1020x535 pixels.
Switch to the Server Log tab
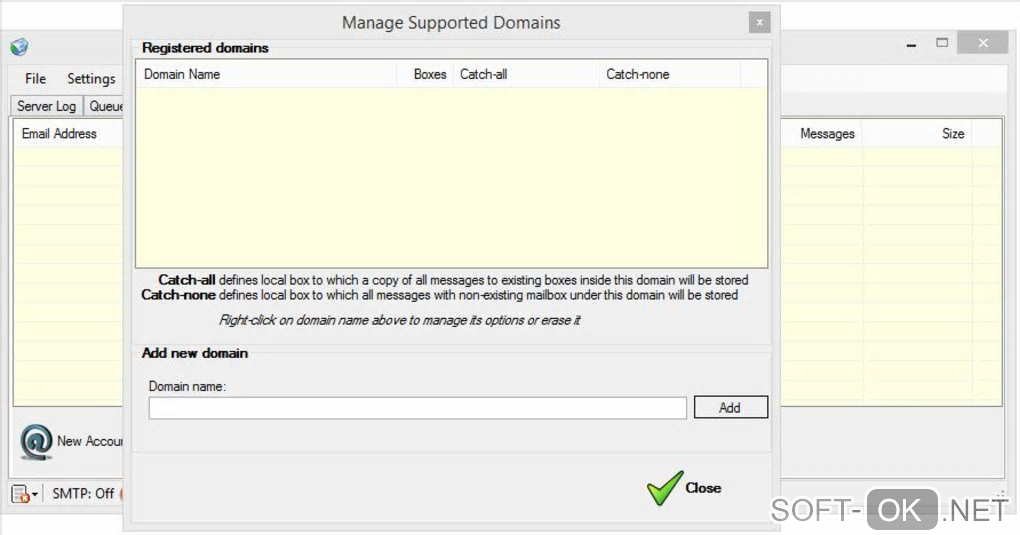point(46,106)
